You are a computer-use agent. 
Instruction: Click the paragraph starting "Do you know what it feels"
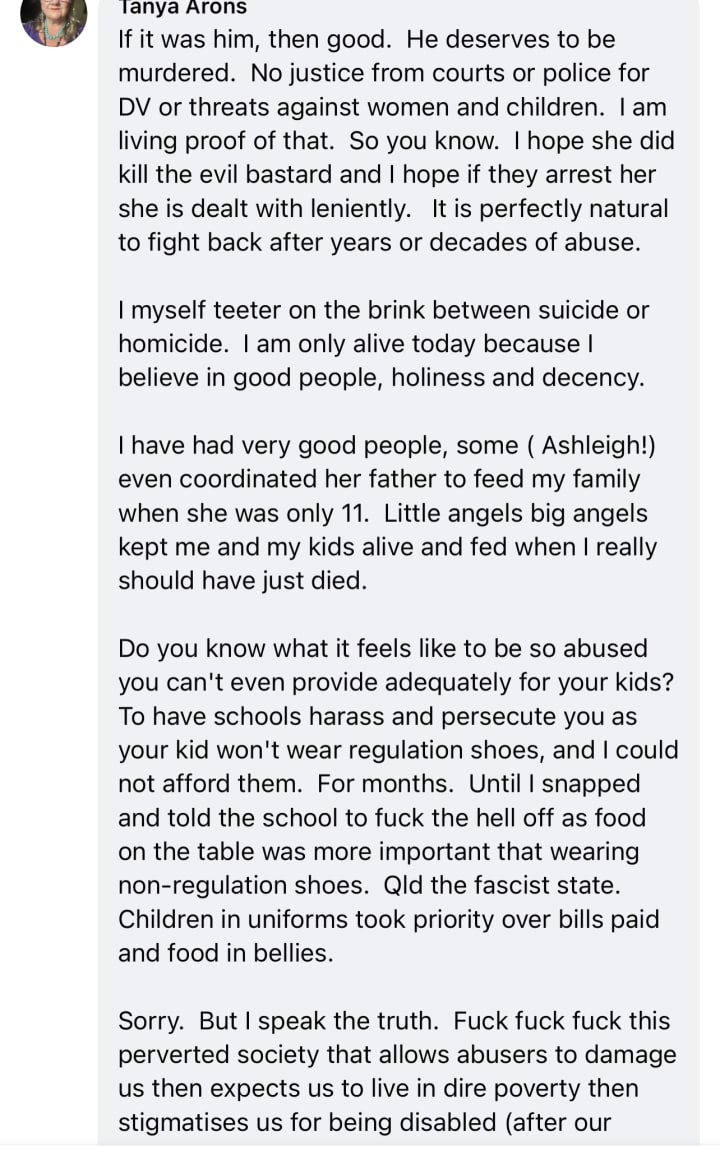[x=397, y=800]
